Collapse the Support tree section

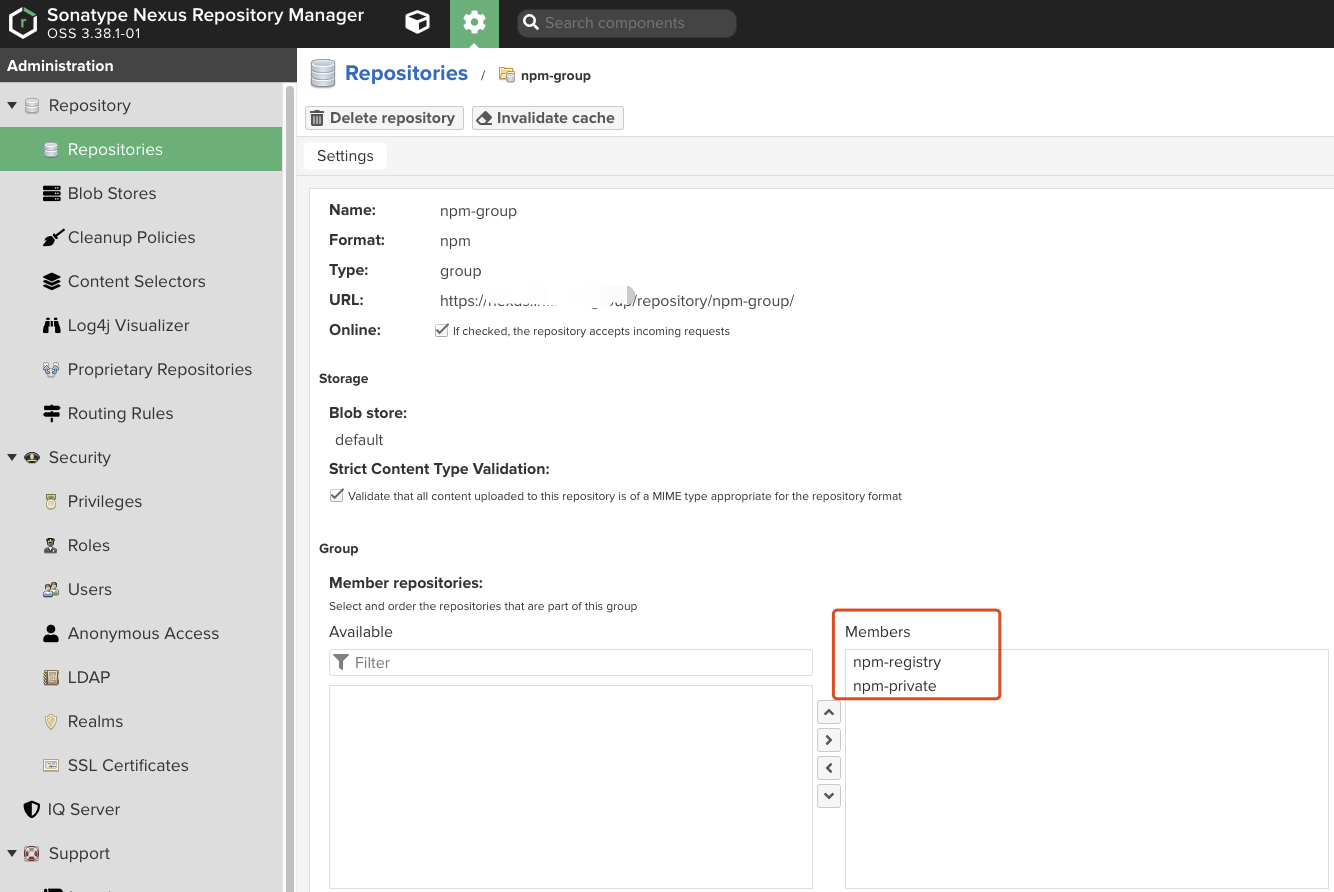point(12,853)
